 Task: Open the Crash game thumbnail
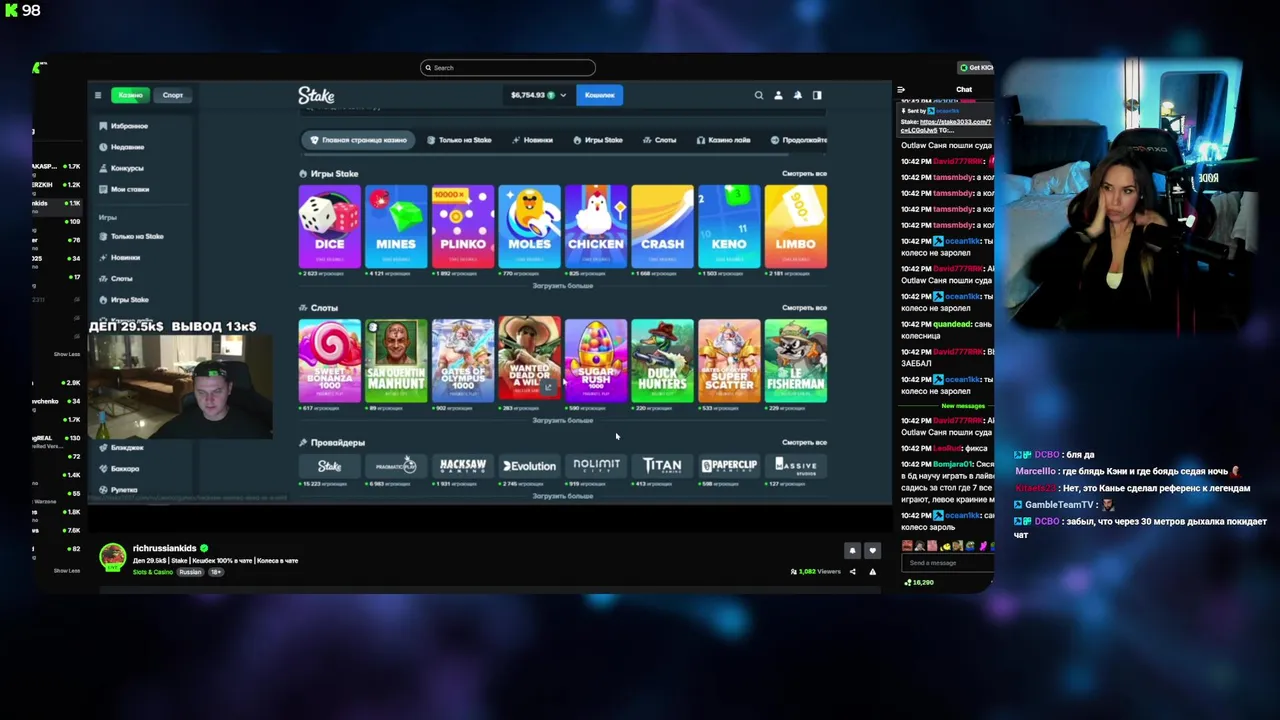pos(662,226)
